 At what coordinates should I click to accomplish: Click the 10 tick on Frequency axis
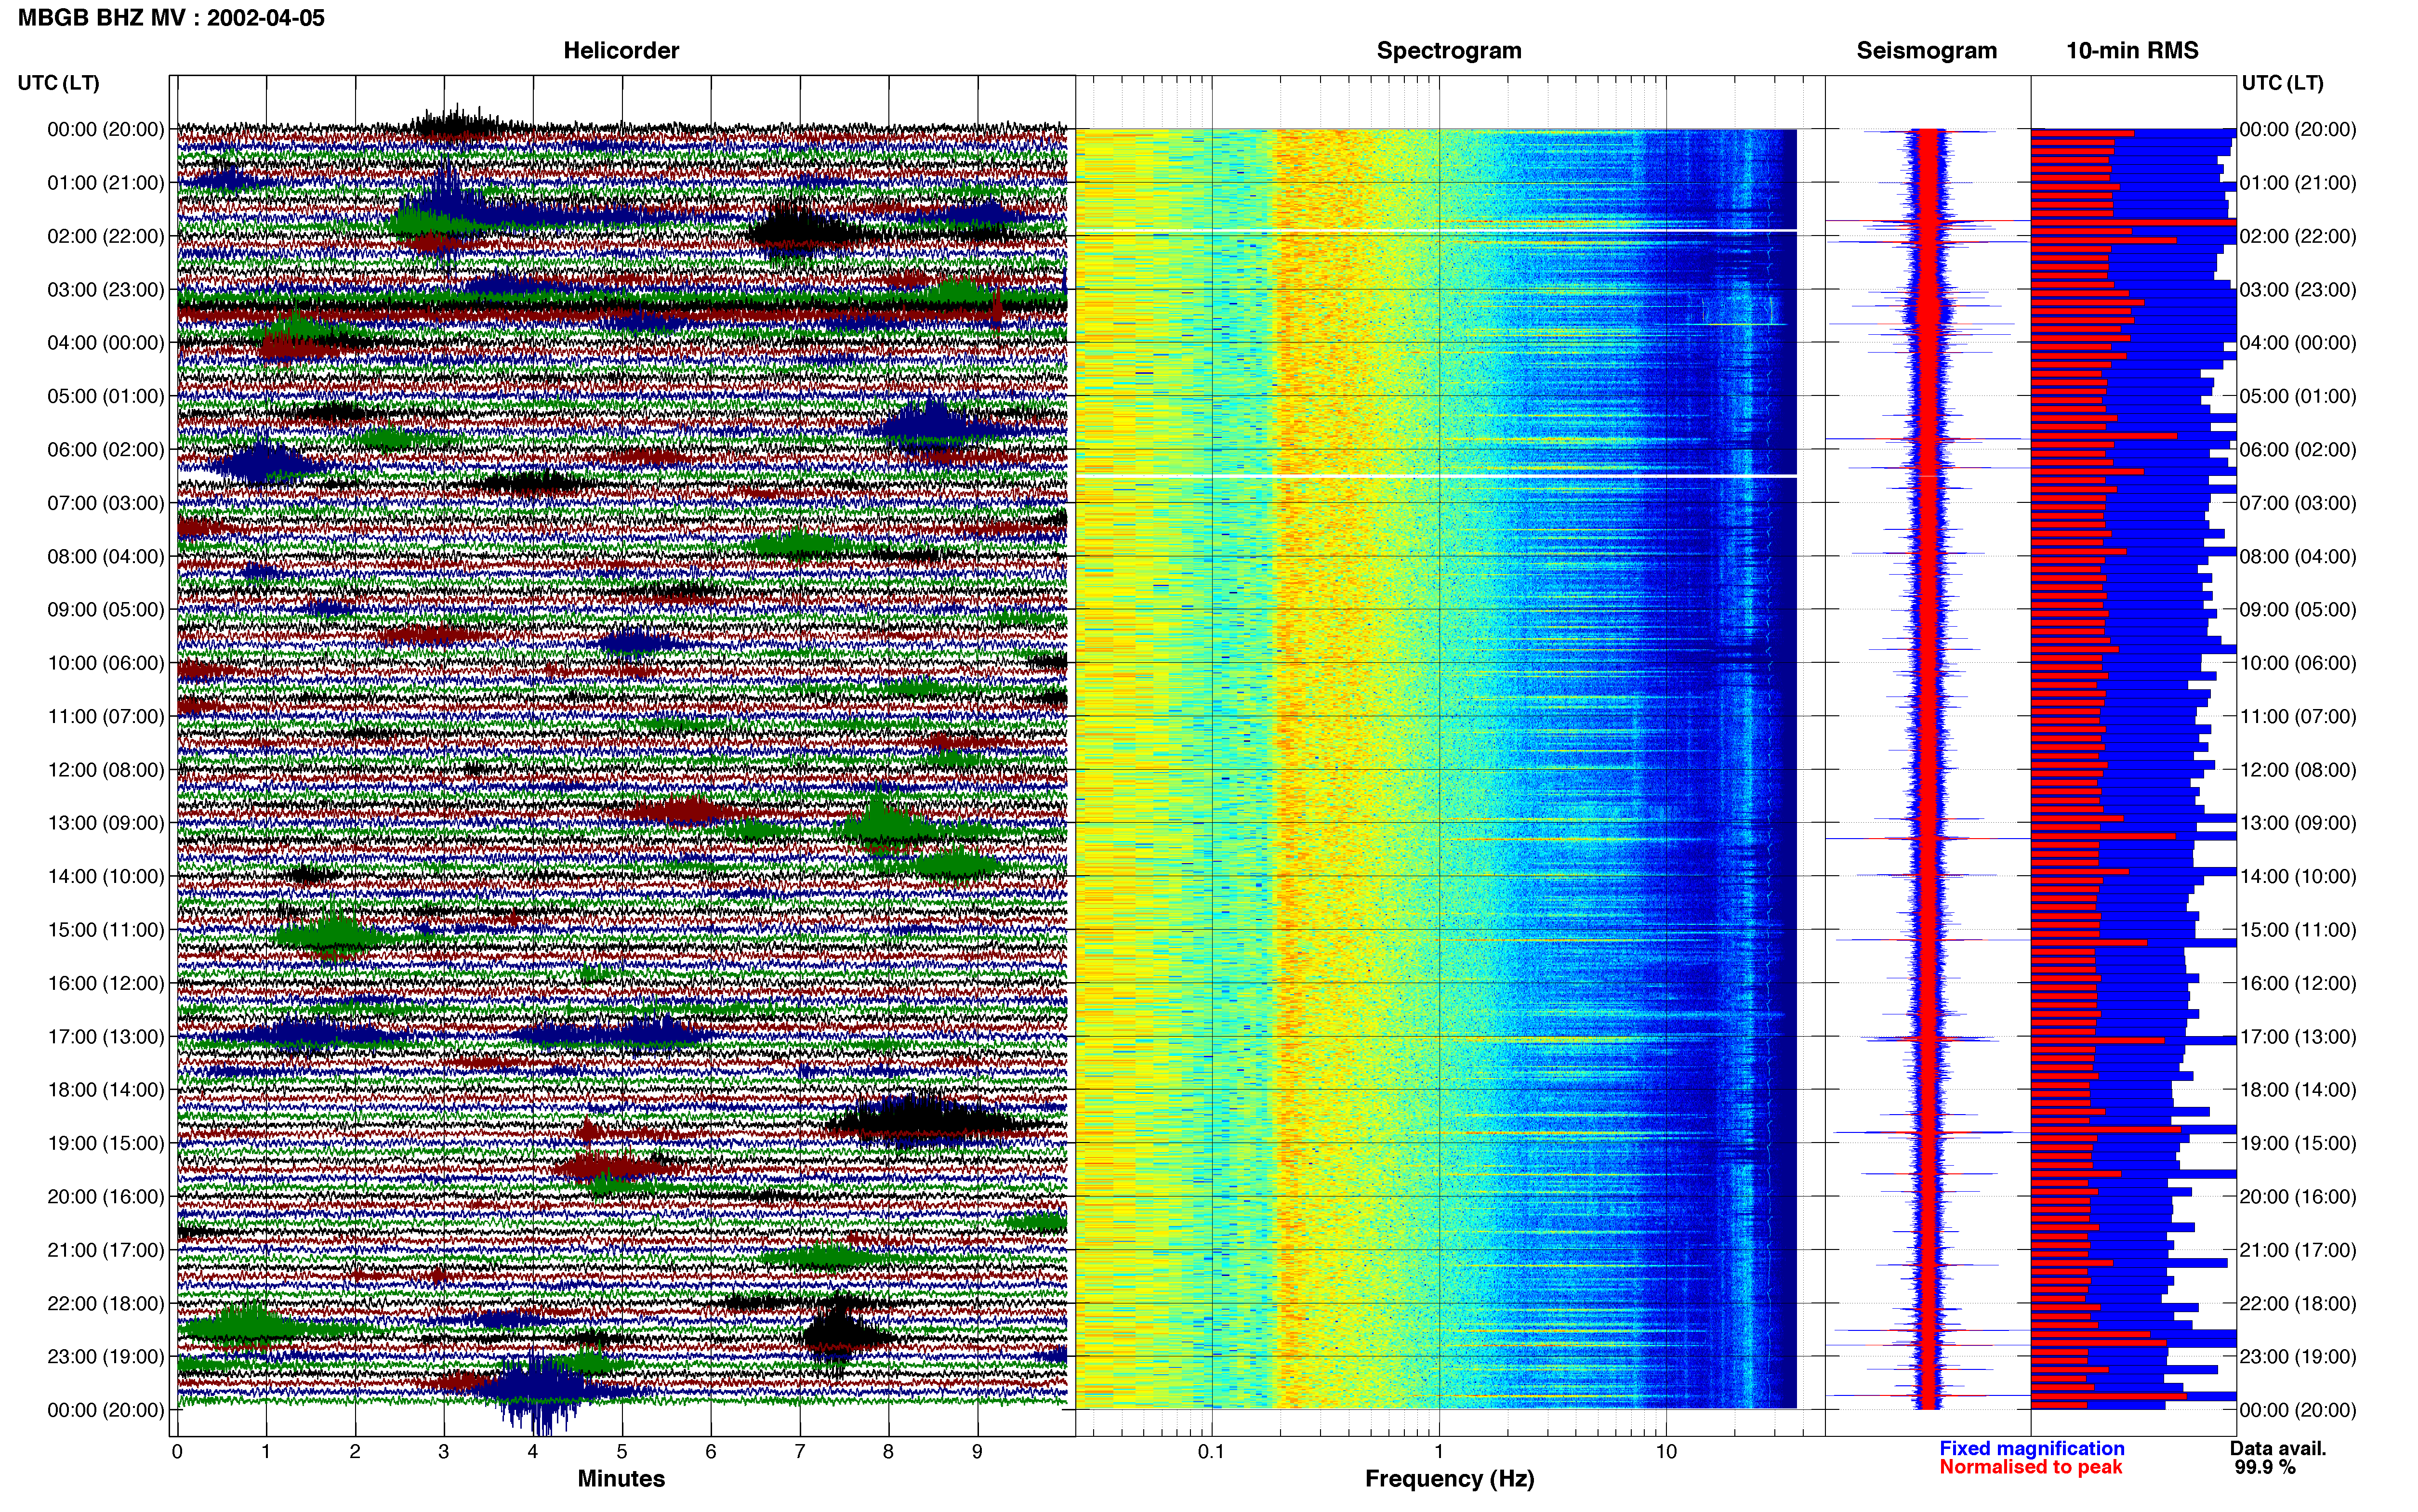(x=1666, y=1452)
